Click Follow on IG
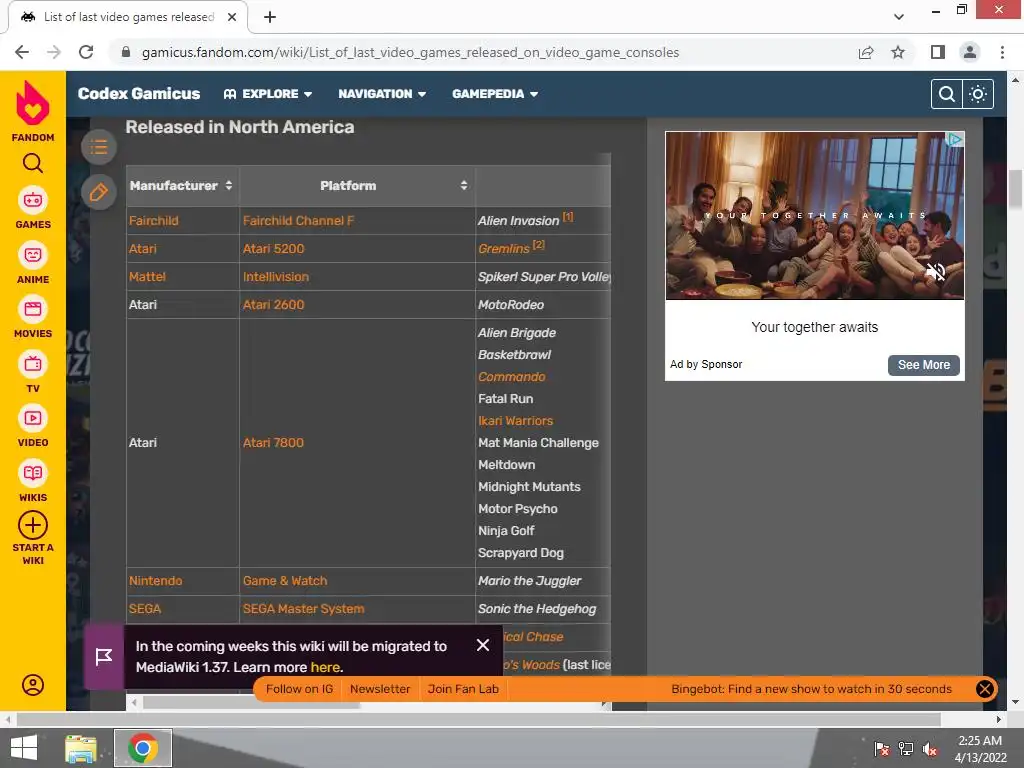 tap(299, 689)
